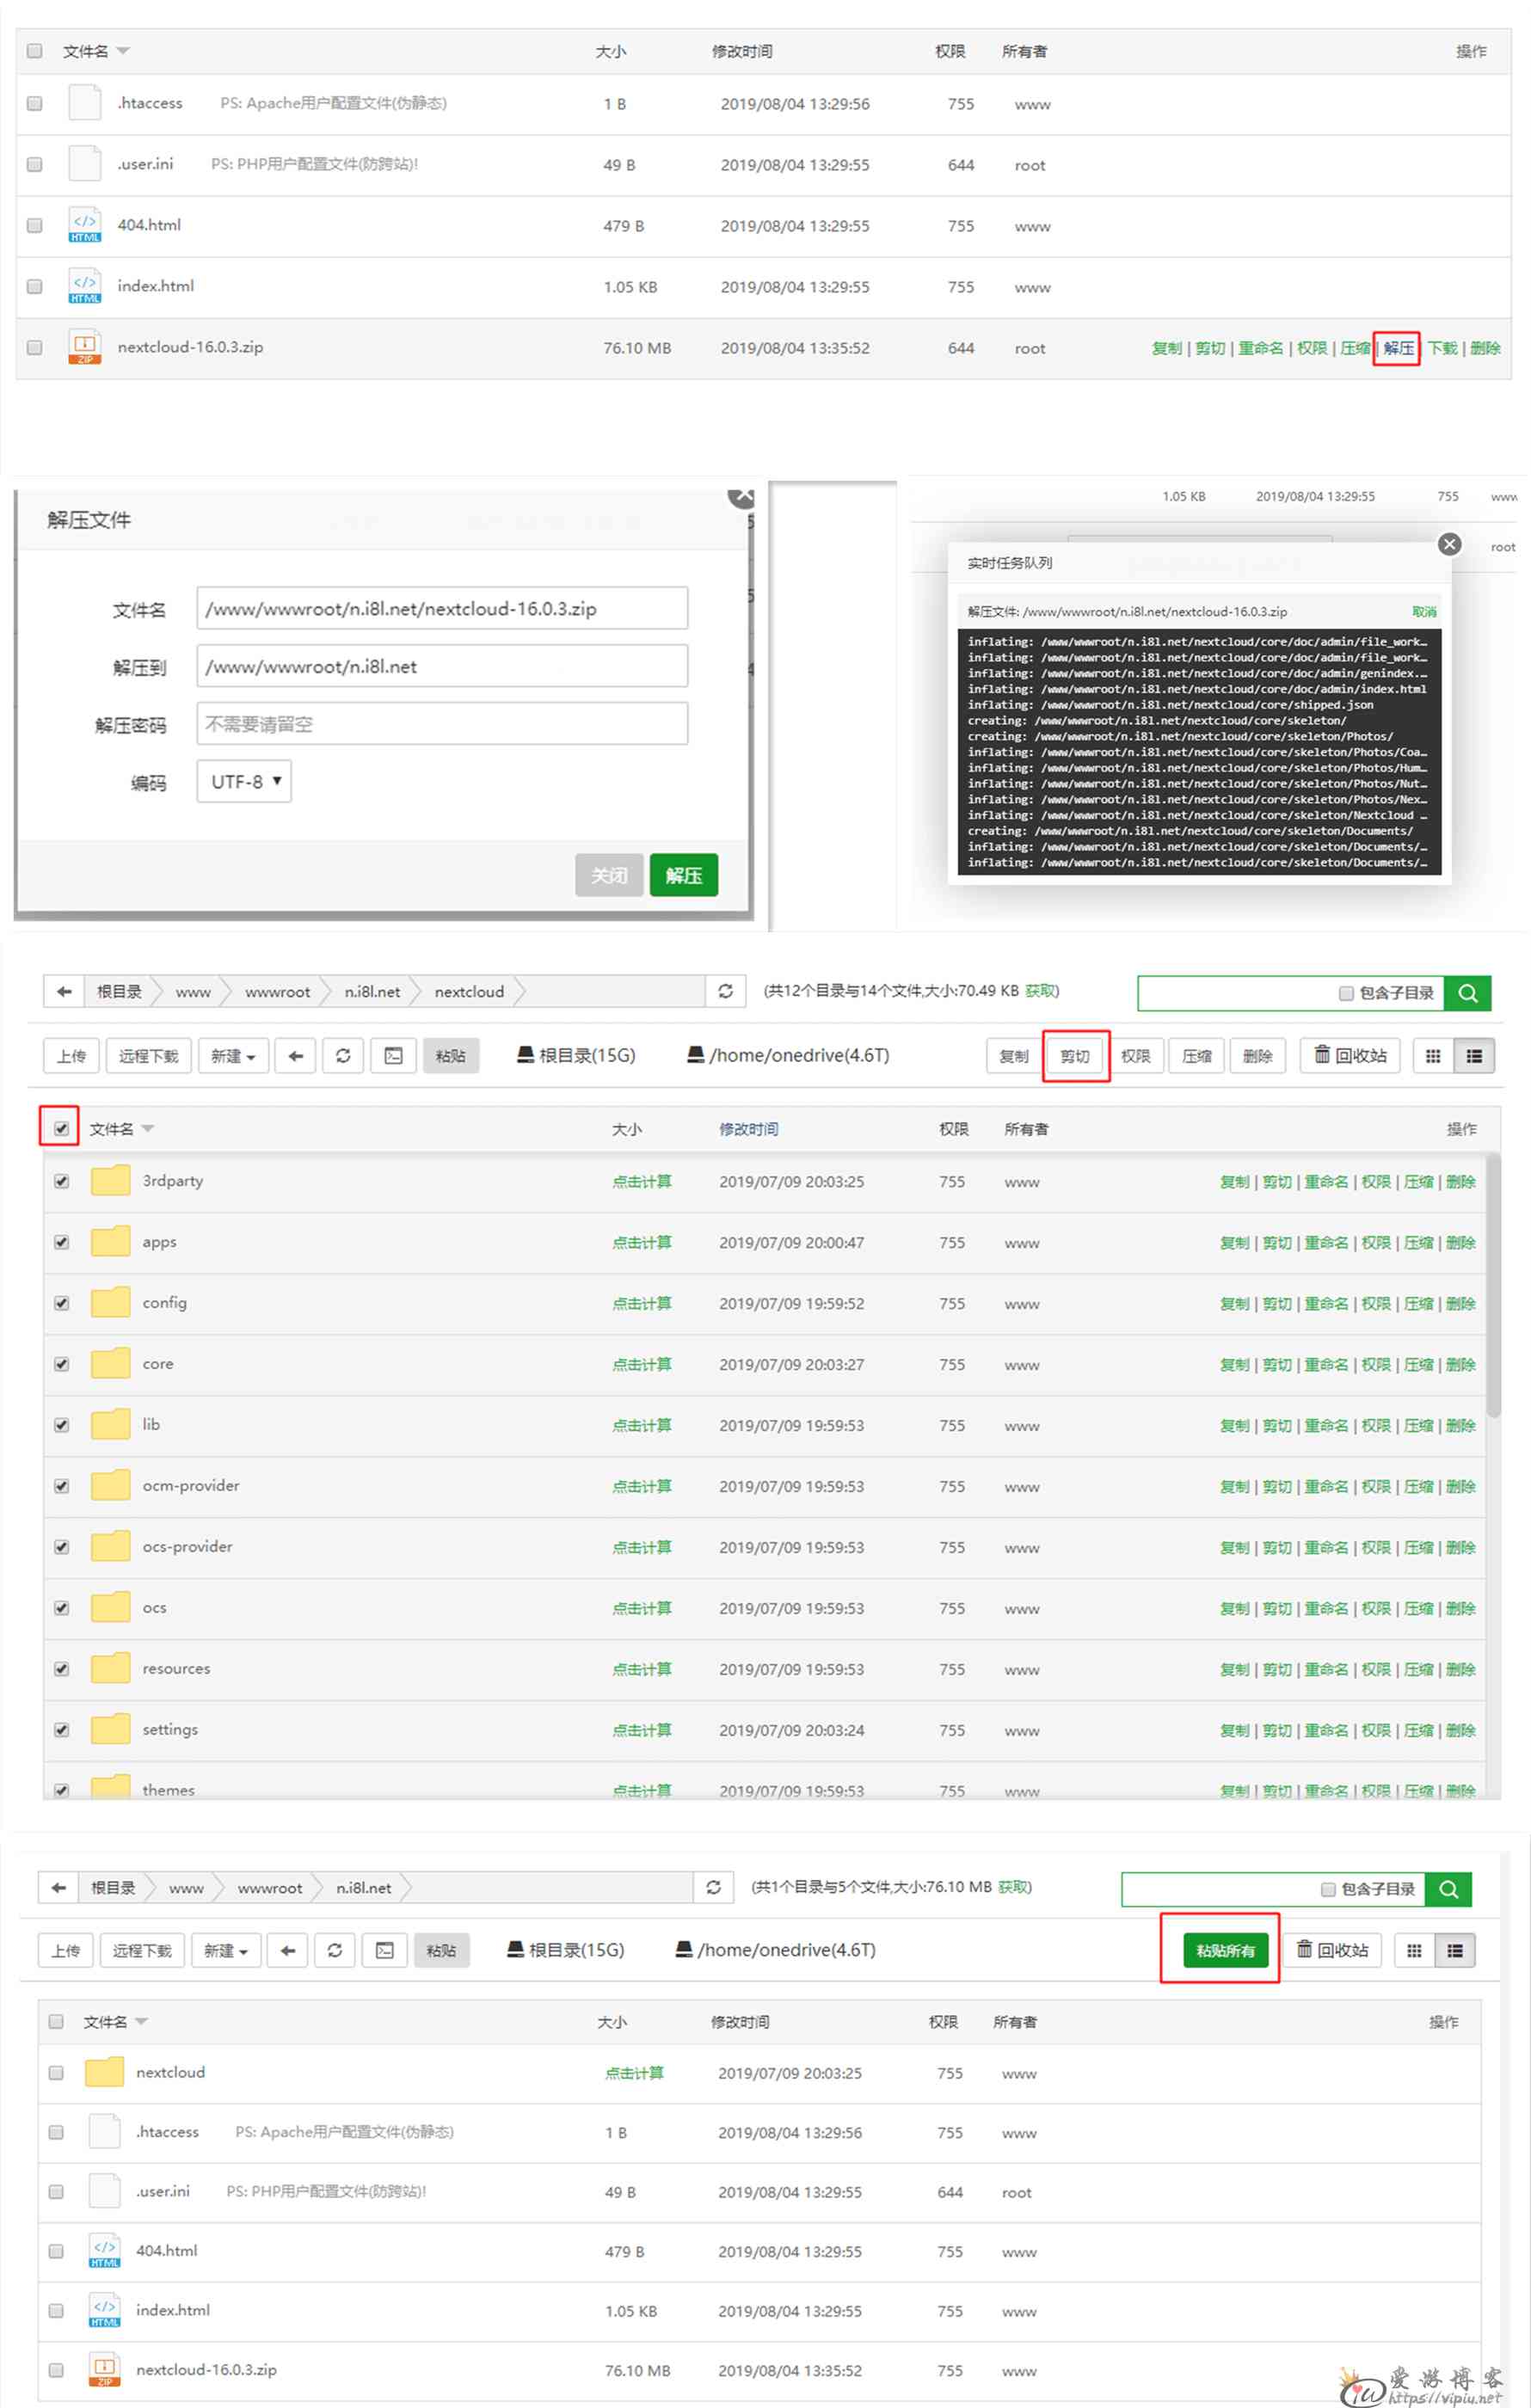Click the 文件名 path input field in dialog
The image size is (1531, 2408).
pos(442,608)
